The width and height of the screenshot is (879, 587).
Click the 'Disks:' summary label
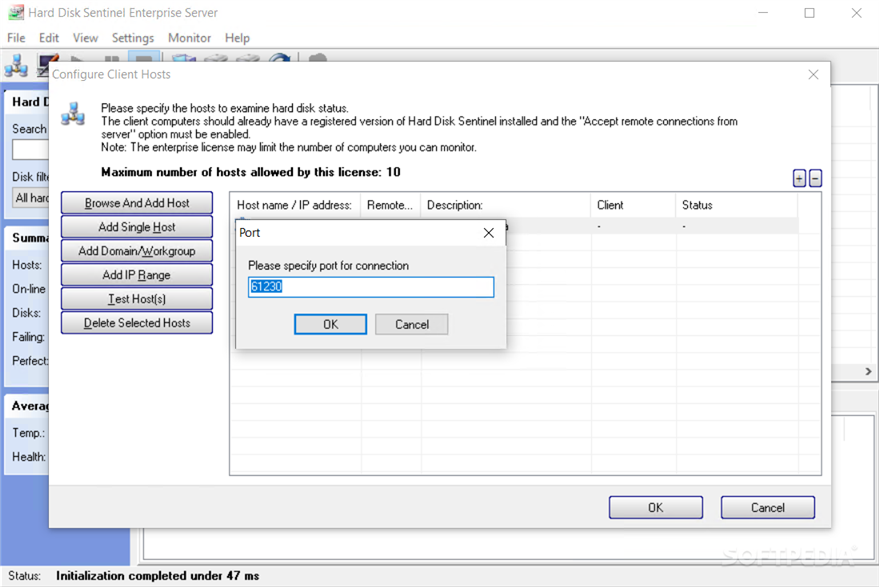26,313
